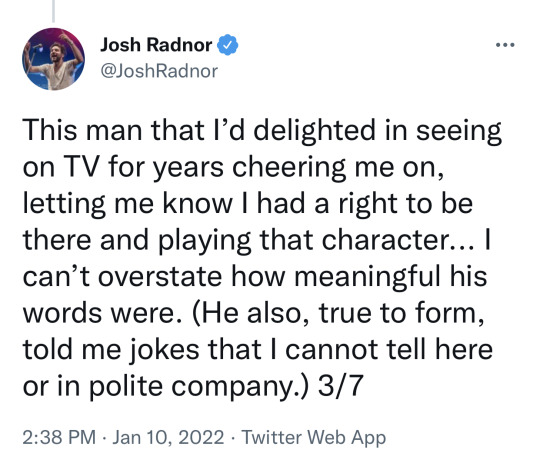Open the three-dot more options menu
The height and width of the screenshot is (463, 540).
click(x=505, y=45)
